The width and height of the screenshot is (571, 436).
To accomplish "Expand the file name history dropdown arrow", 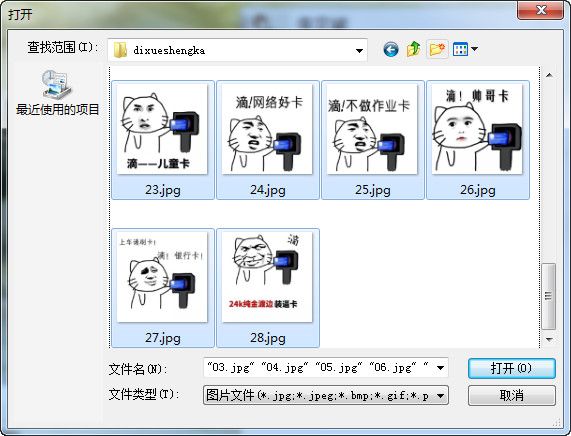I will 441,368.
